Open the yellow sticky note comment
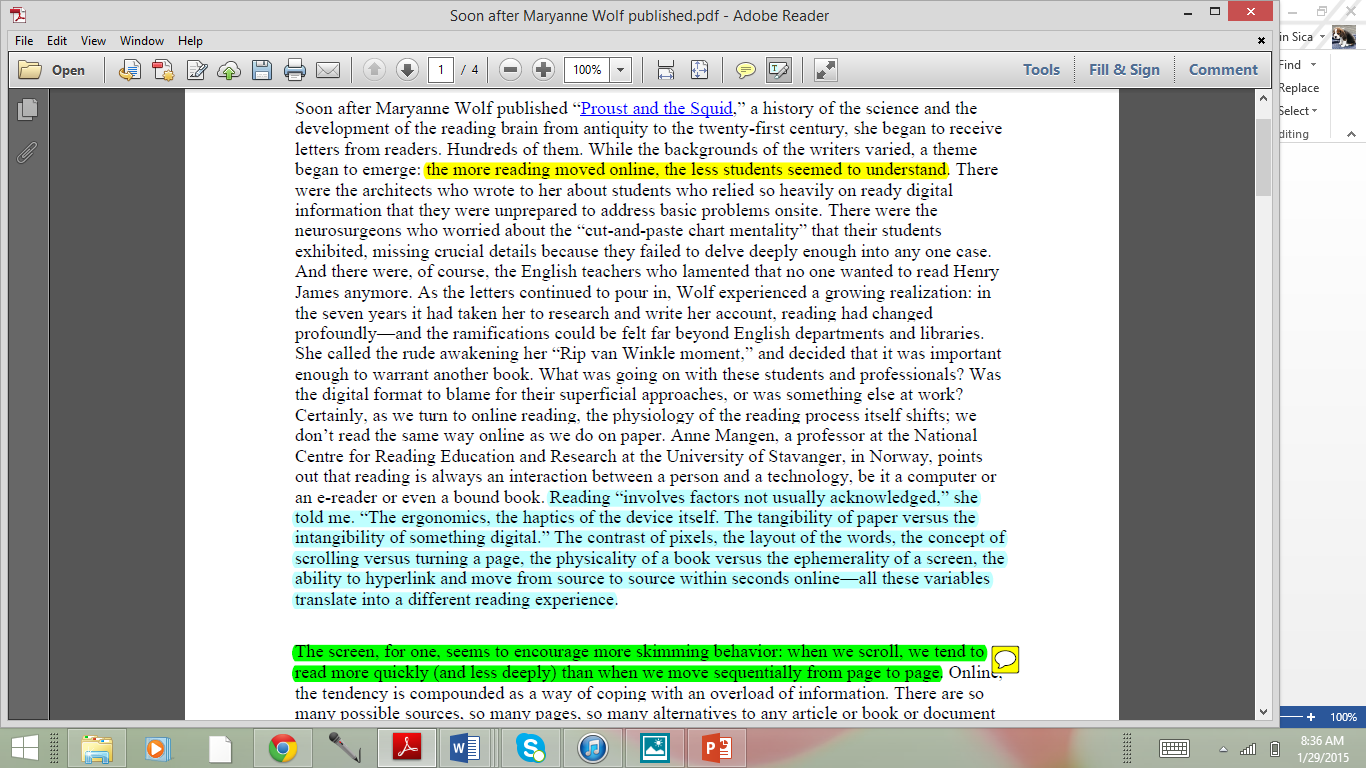 click(1005, 660)
